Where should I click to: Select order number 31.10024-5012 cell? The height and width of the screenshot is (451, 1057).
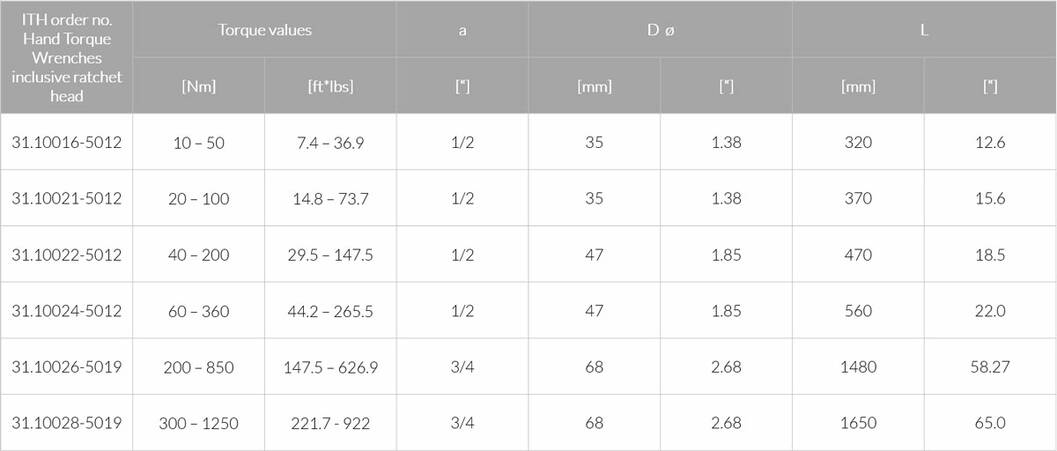point(66,311)
